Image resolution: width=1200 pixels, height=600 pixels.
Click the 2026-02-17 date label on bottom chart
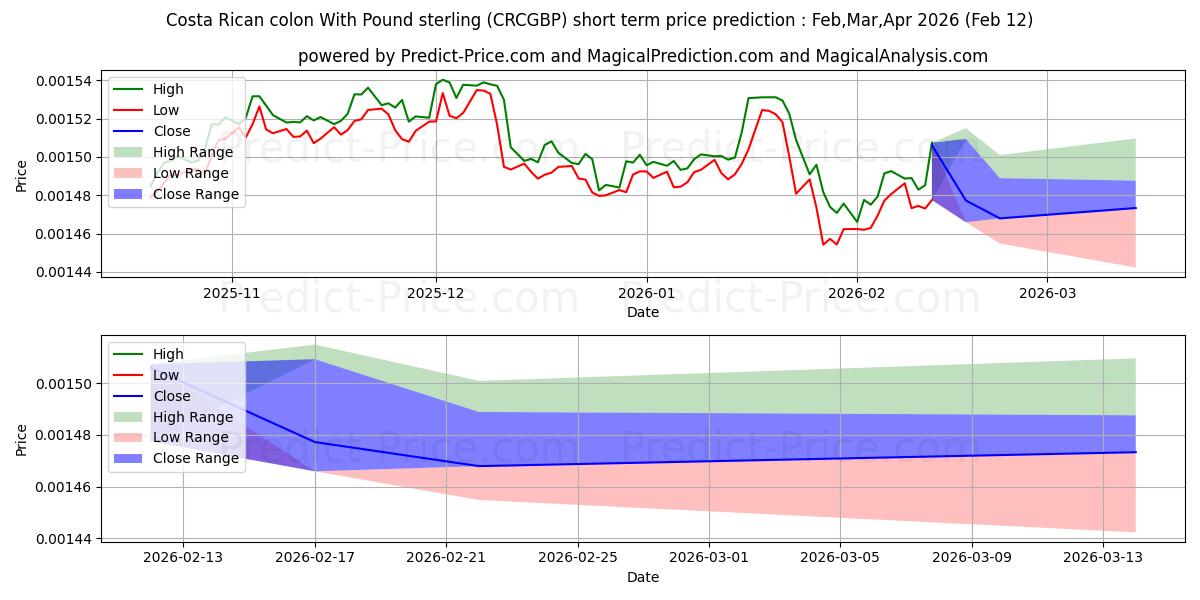[315, 558]
